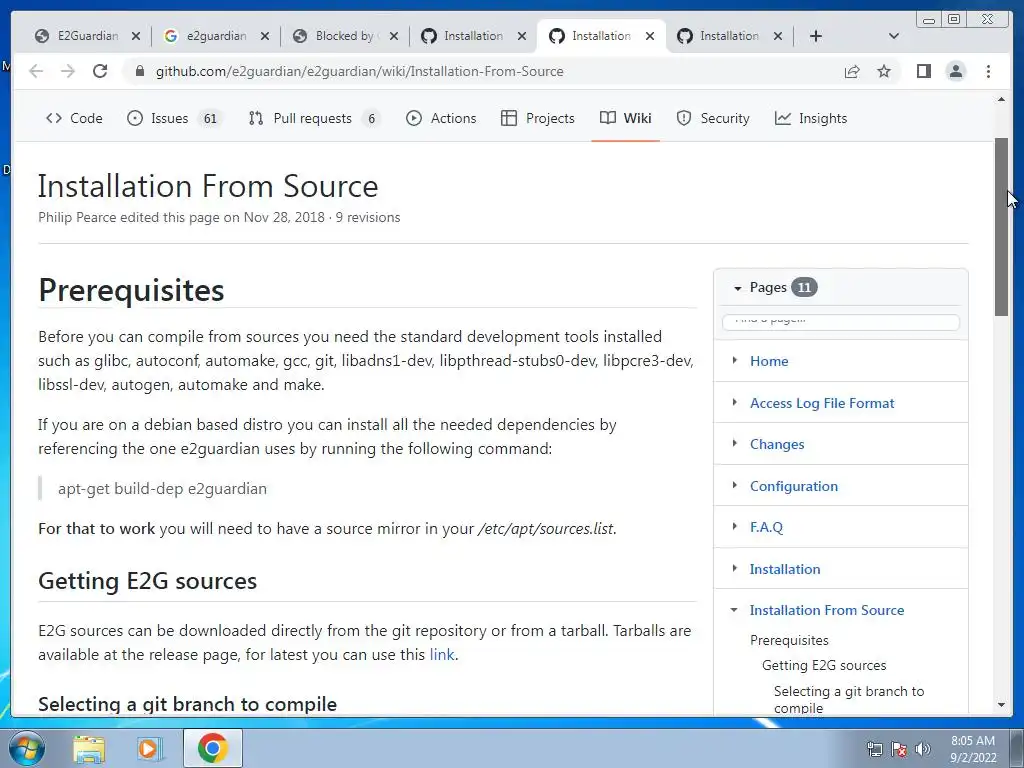Open the Installation From Source sidebar link
Viewport: 1024px width, 768px height.
coord(827,610)
